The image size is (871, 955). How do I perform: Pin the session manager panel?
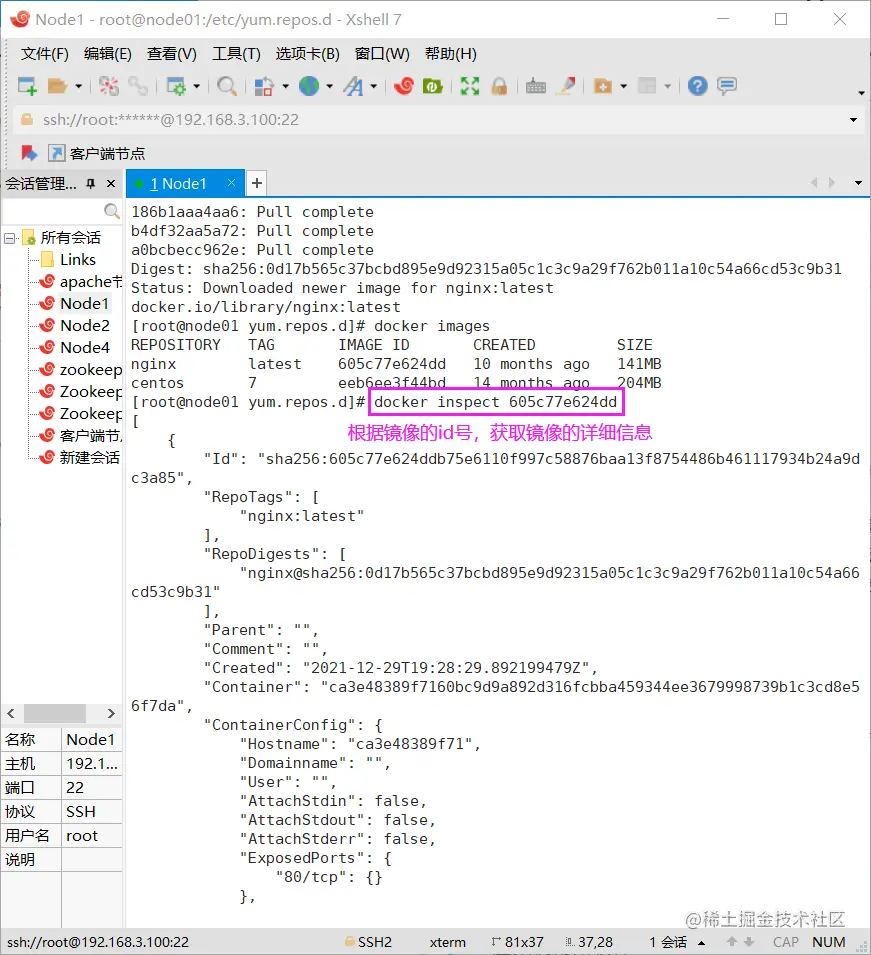pyautogui.click(x=91, y=183)
